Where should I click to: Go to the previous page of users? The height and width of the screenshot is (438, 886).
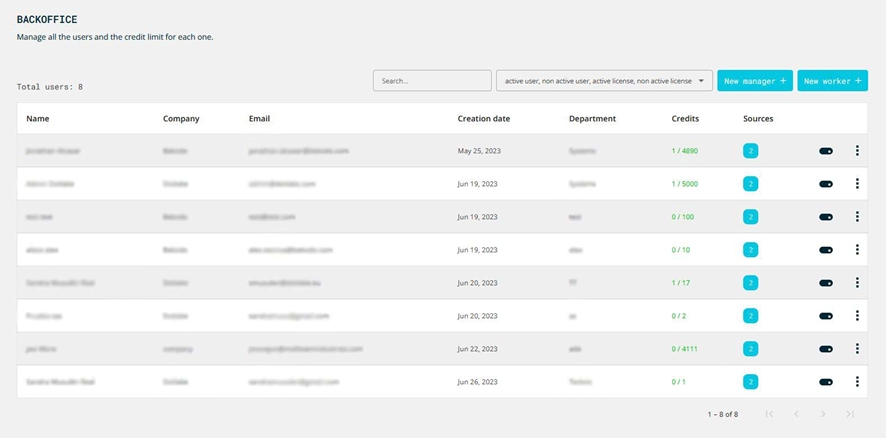point(796,414)
